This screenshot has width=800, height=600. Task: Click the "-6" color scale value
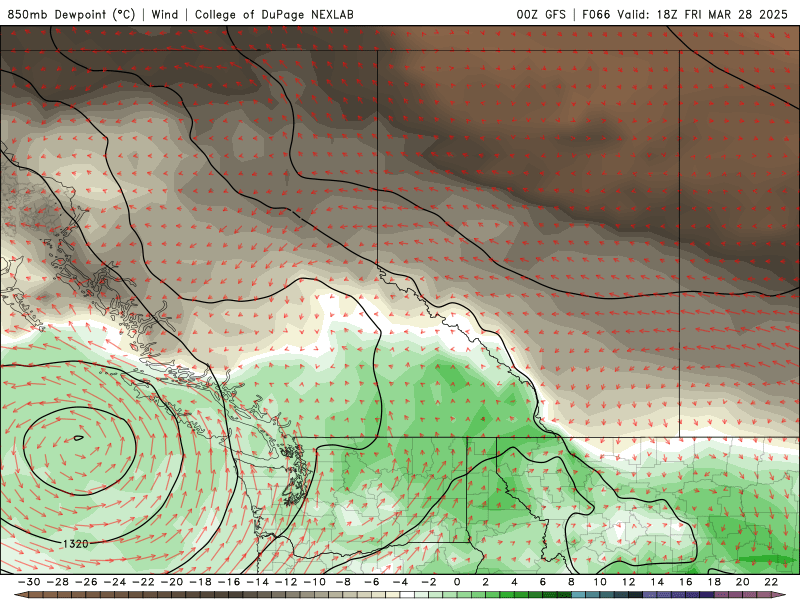tap(371, 582)
